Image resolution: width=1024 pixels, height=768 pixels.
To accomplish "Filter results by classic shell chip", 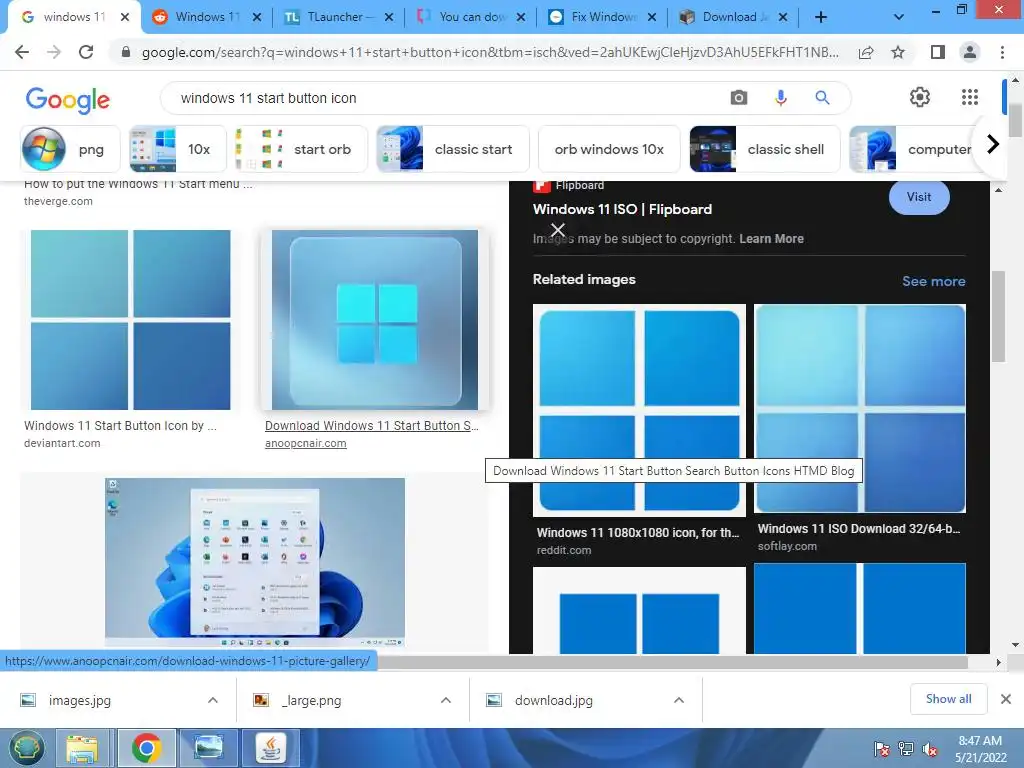I will tap(765, 149).
